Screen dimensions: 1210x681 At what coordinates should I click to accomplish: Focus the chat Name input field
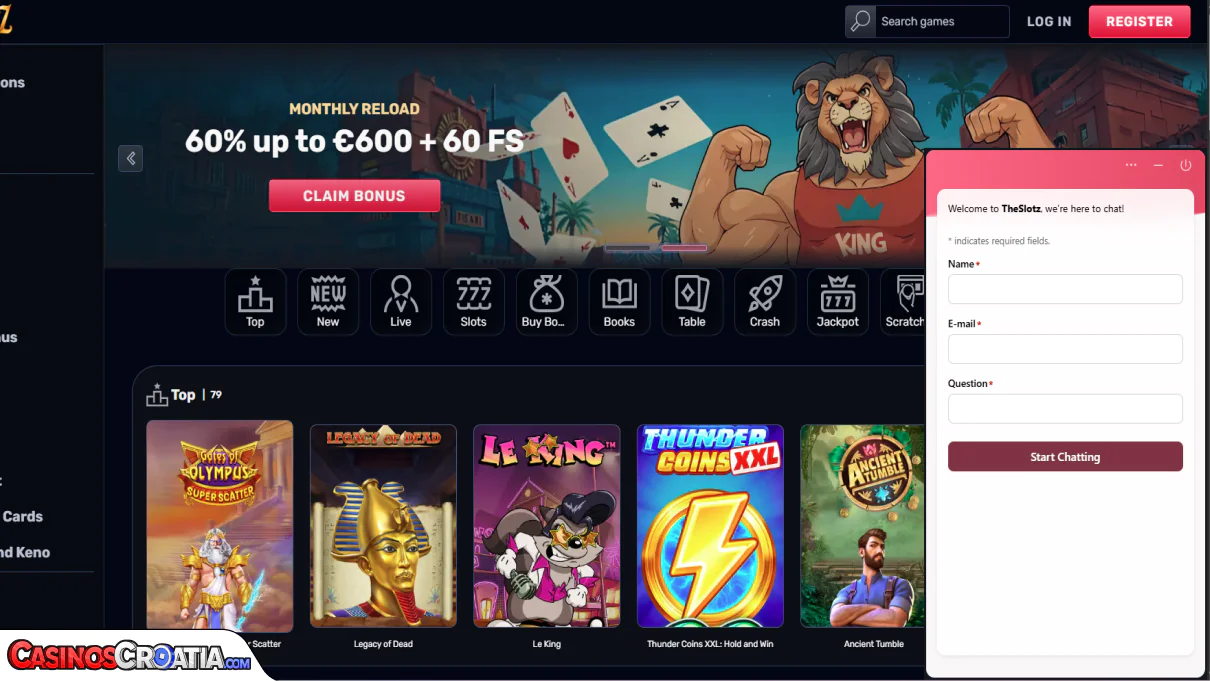point(1065,289)
